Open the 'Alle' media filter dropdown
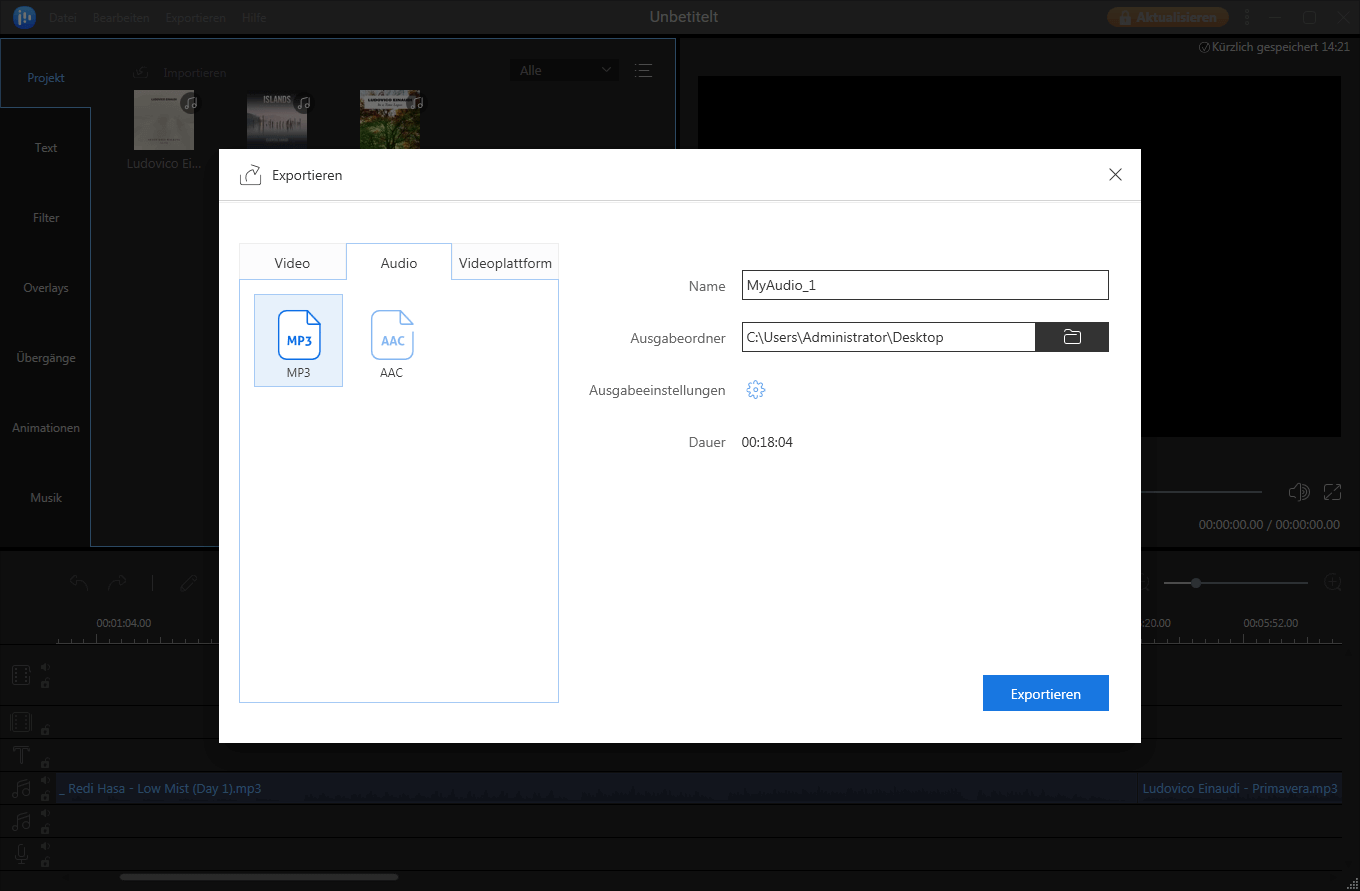The width and height of the screenshot is (1360, 891). click(564, 70)
